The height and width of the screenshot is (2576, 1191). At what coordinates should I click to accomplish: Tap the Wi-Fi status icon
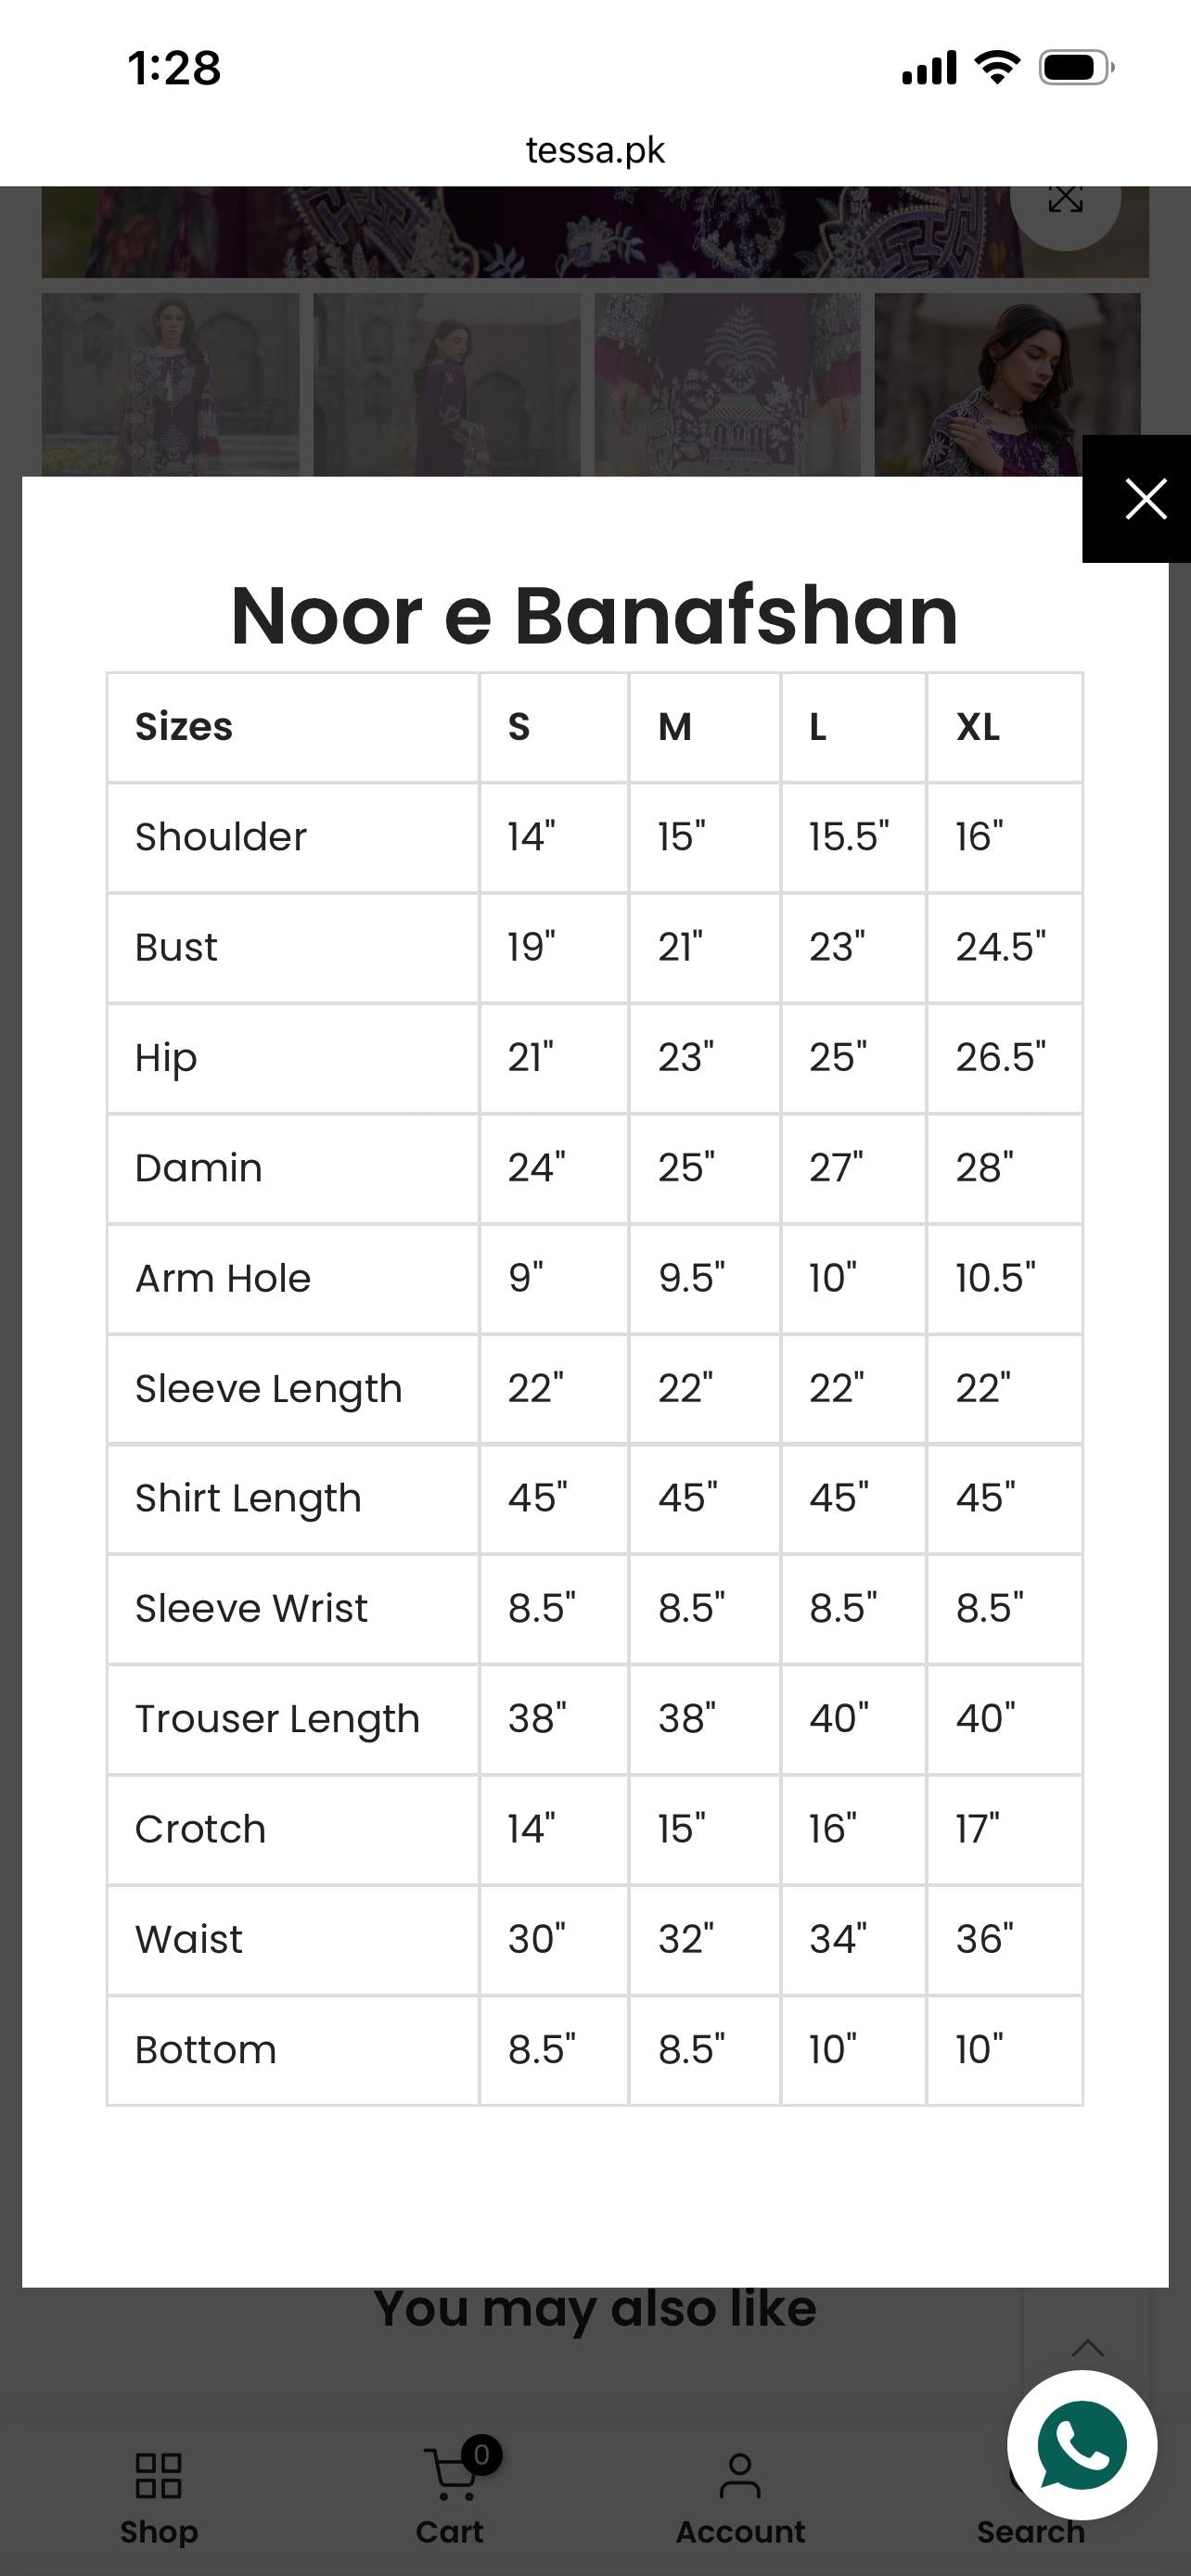(x=997, y=67)
